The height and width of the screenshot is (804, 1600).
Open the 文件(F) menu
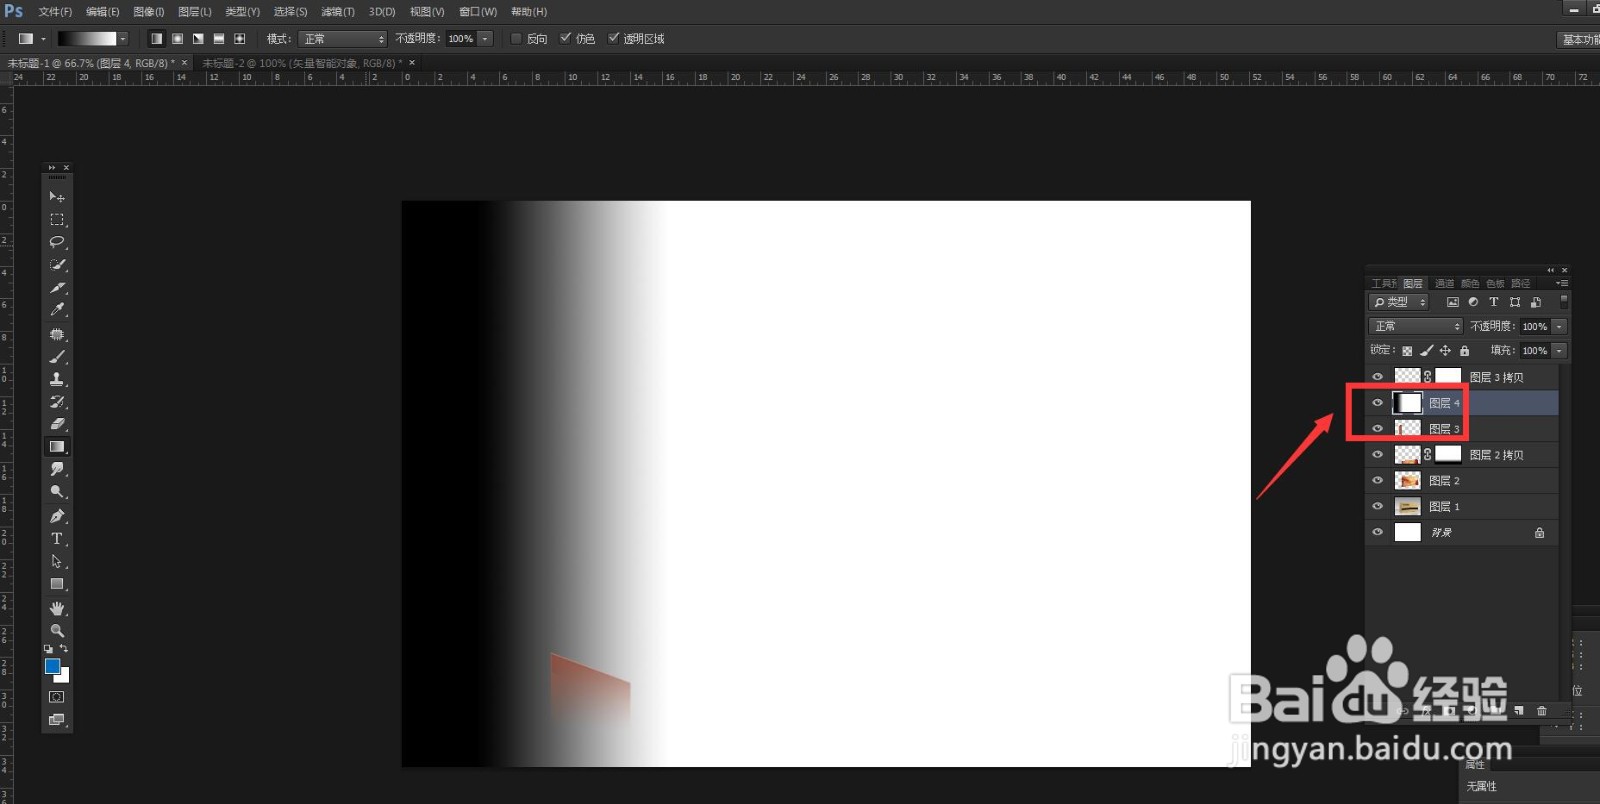[x=55, y=12]
